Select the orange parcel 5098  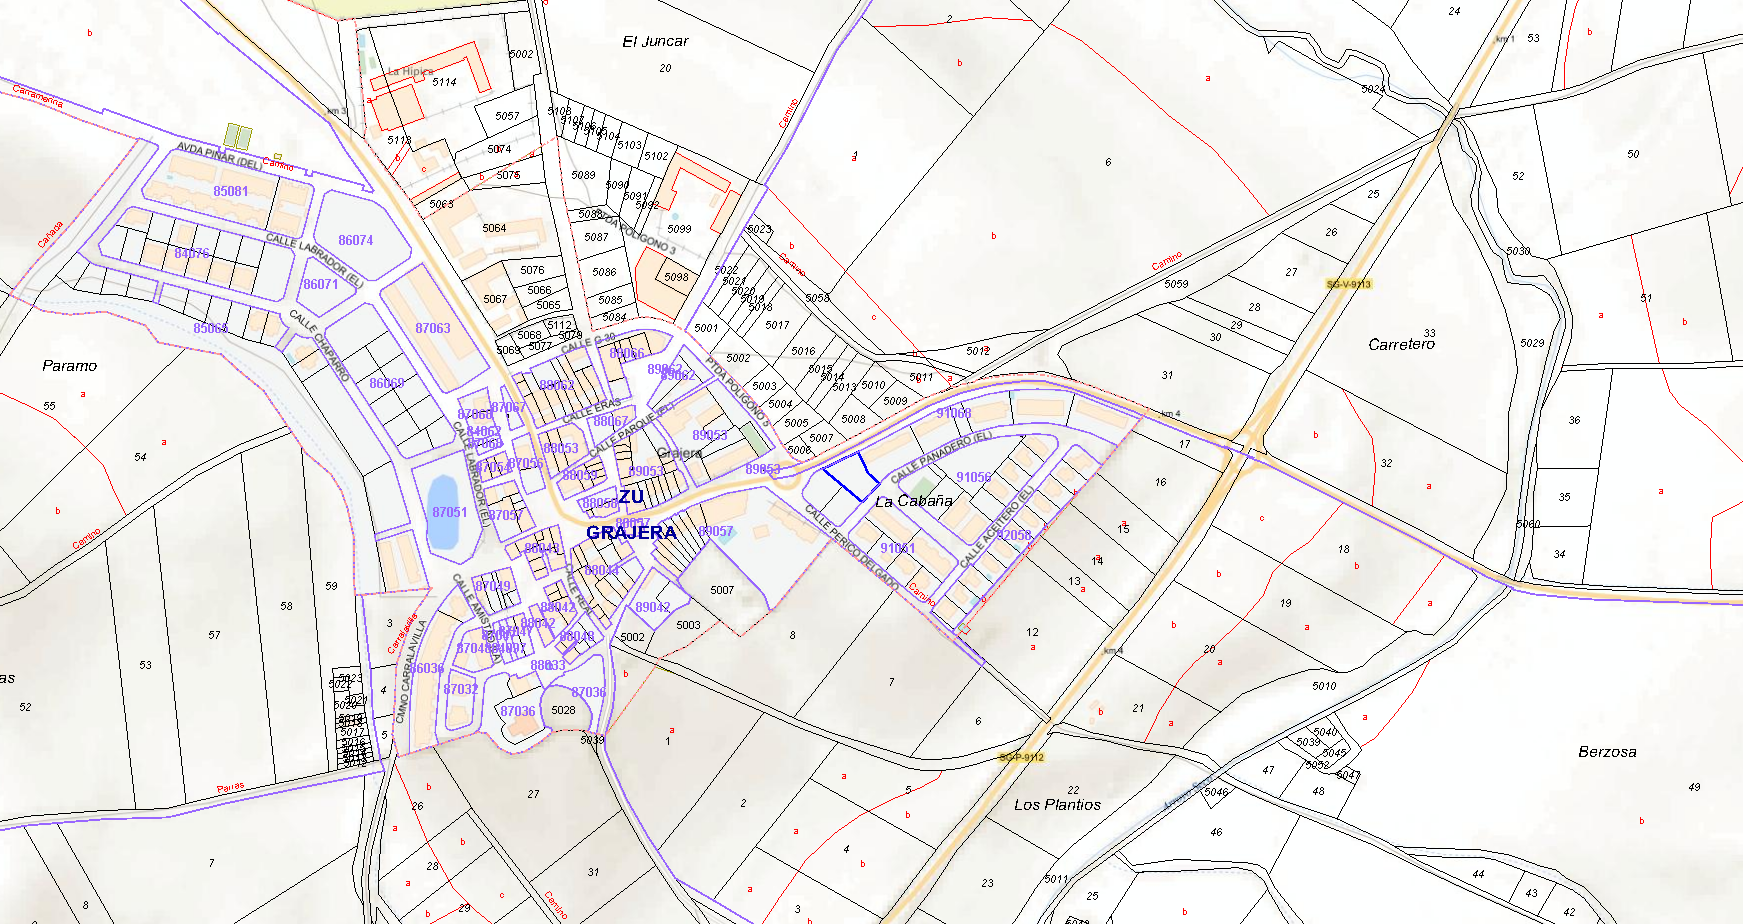click(x=676, y=277)
